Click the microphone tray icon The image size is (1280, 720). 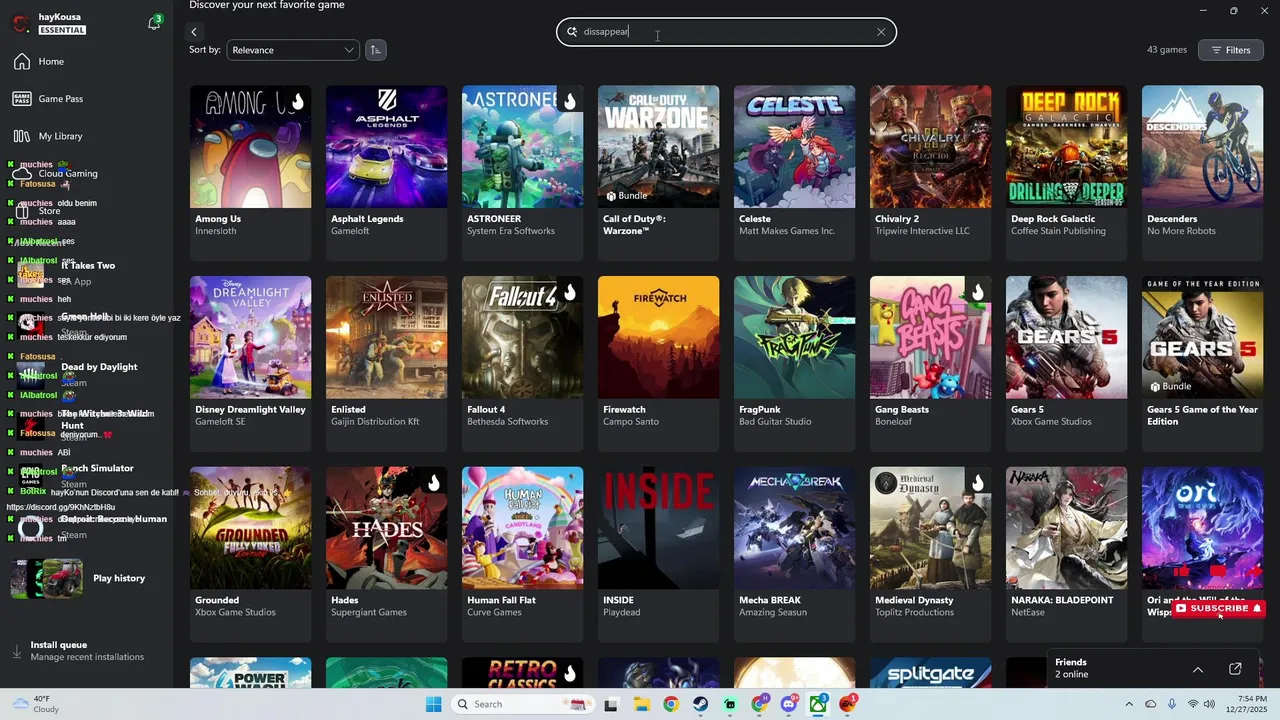click(x=1172, y=704)
